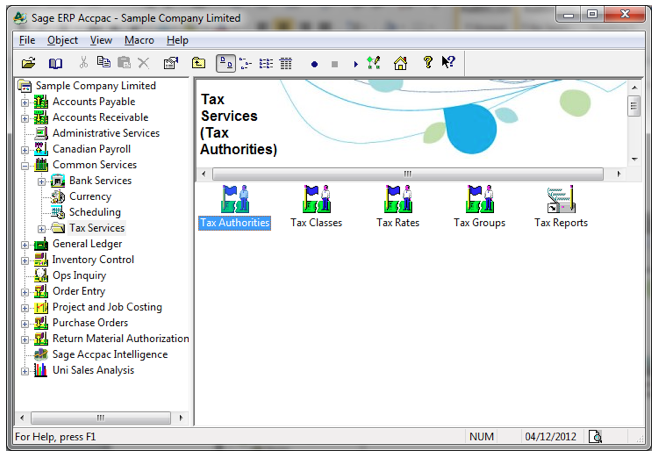Open the View menu
The width and height of the screenshot is (659, 459).
[101, 40]
